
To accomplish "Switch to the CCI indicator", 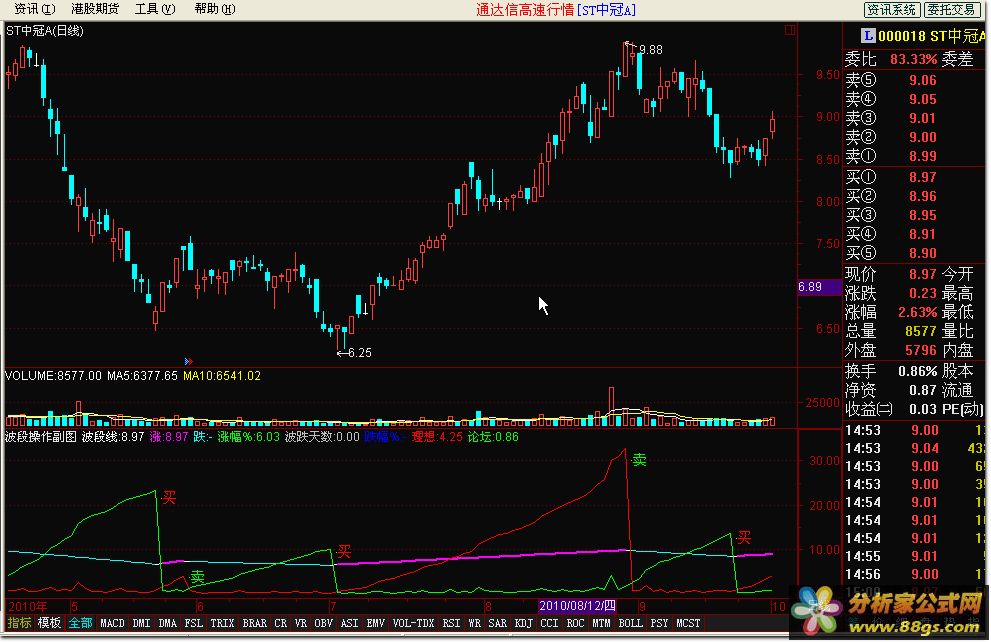I will tap(549, 623).
